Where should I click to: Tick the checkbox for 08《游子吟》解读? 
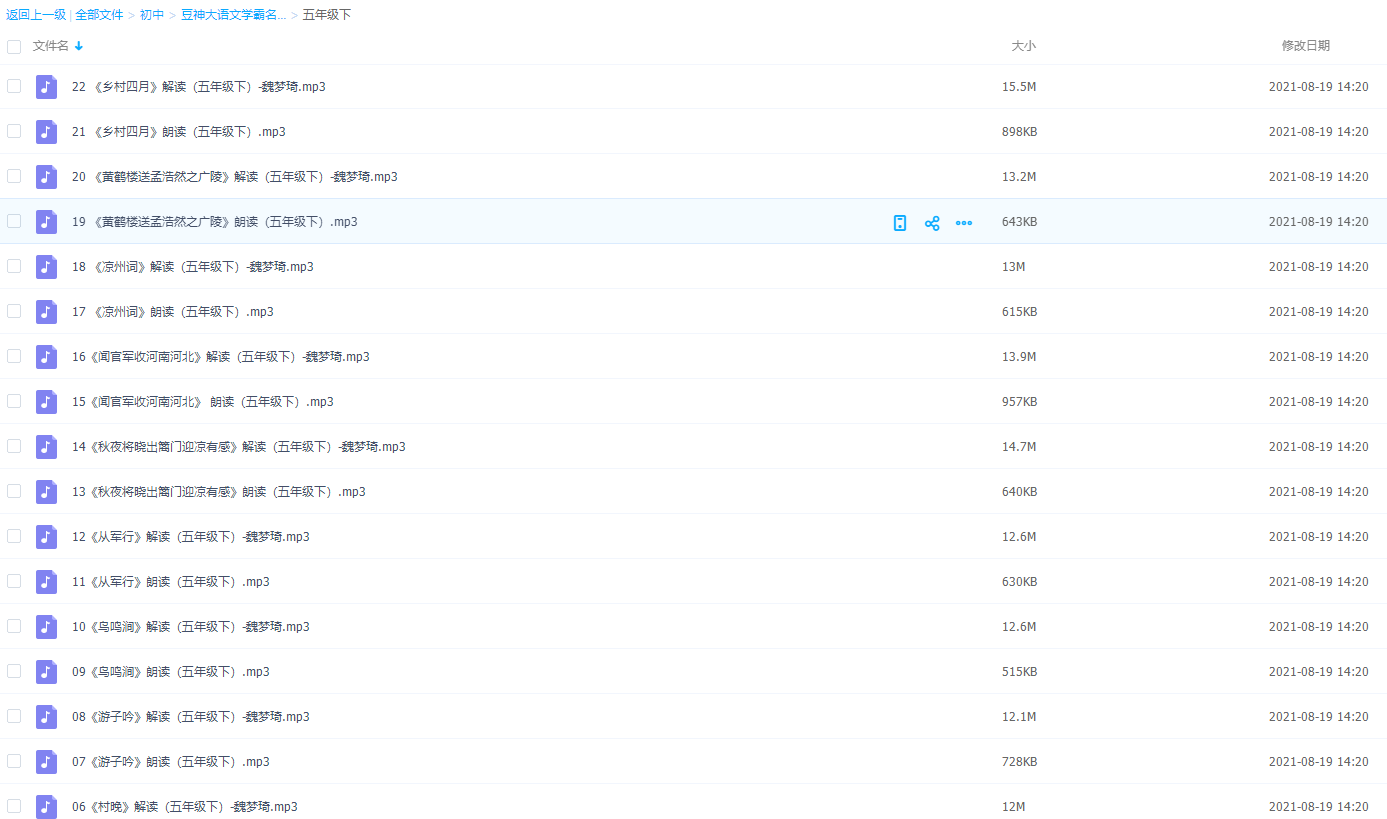[14, 716]
